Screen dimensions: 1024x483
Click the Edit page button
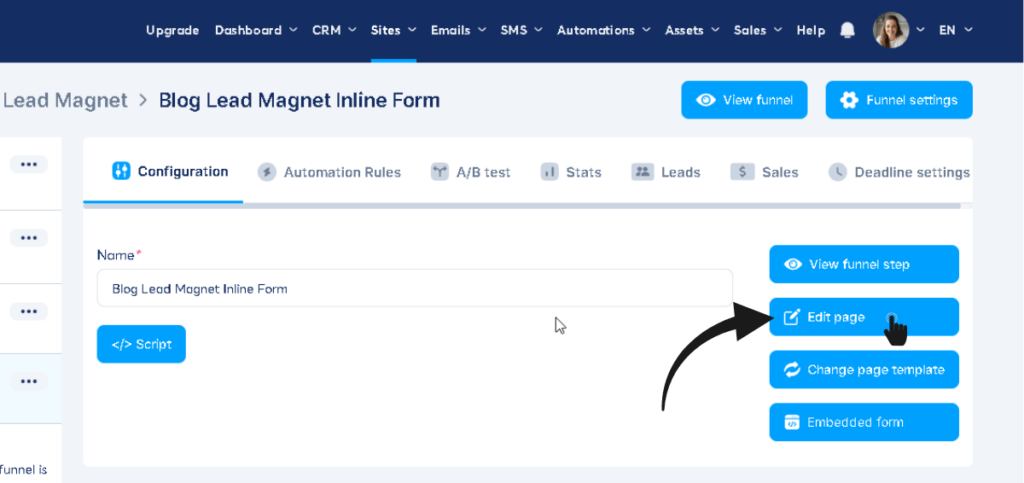coord(864,317)
